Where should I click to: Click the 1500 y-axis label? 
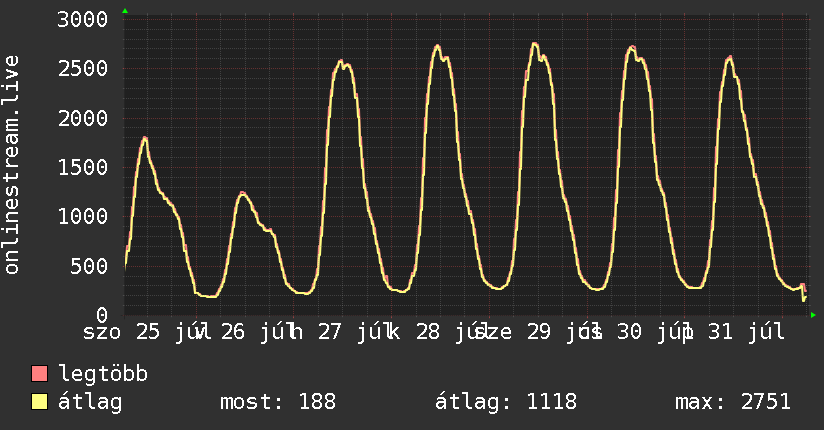pyautogui.click(x=83, y=168)
